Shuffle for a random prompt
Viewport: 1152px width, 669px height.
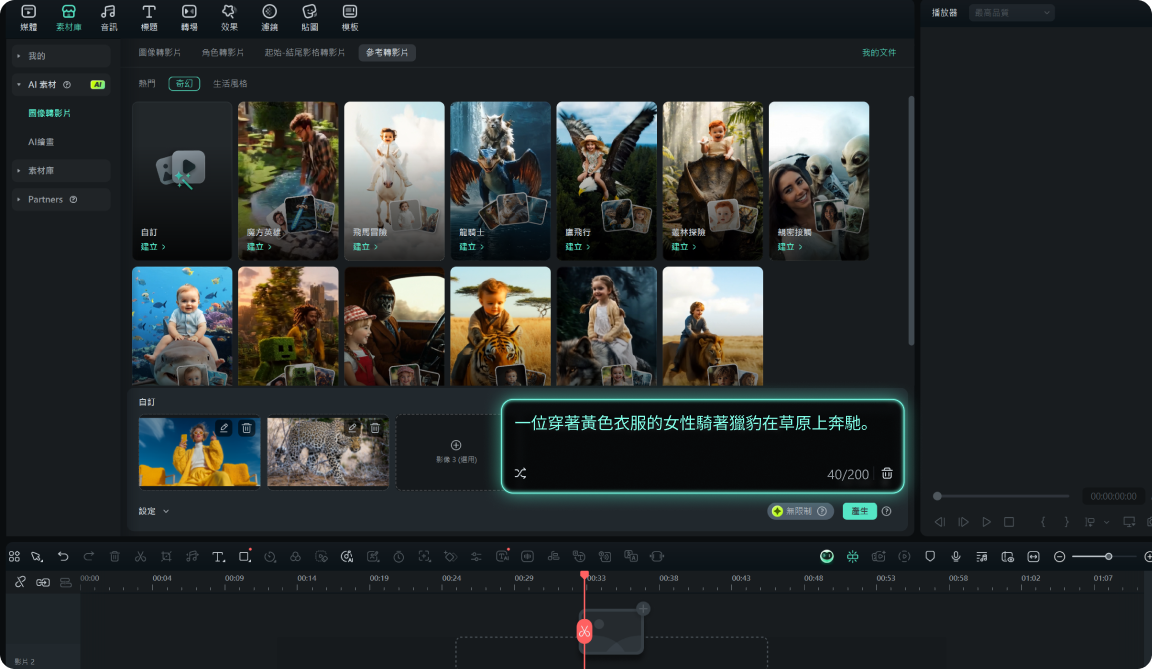pos(520,474)
